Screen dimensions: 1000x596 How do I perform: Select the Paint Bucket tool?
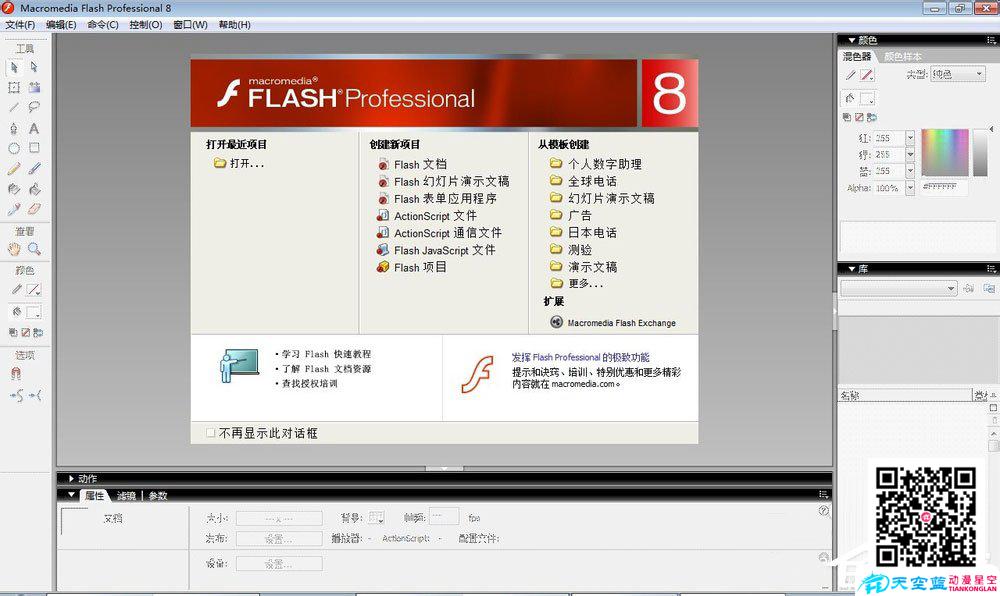pos(34,189)
